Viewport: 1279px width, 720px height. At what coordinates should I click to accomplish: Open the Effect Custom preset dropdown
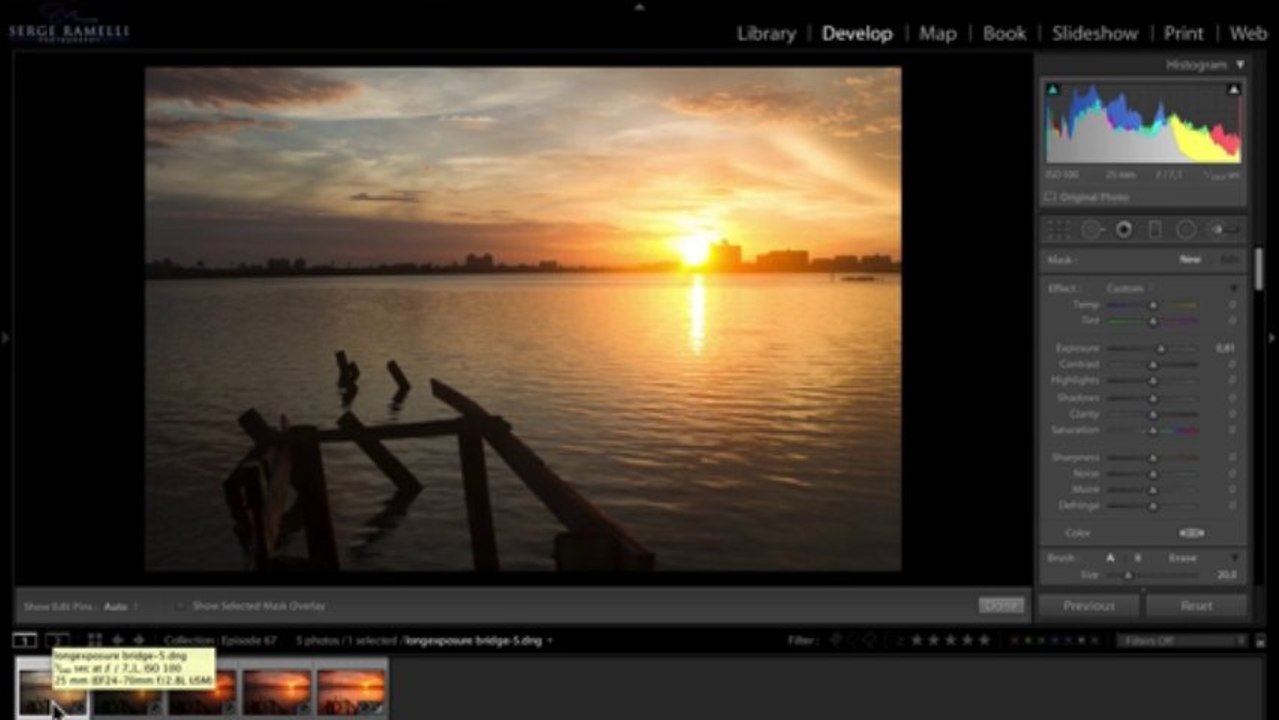pos(1130,289)
